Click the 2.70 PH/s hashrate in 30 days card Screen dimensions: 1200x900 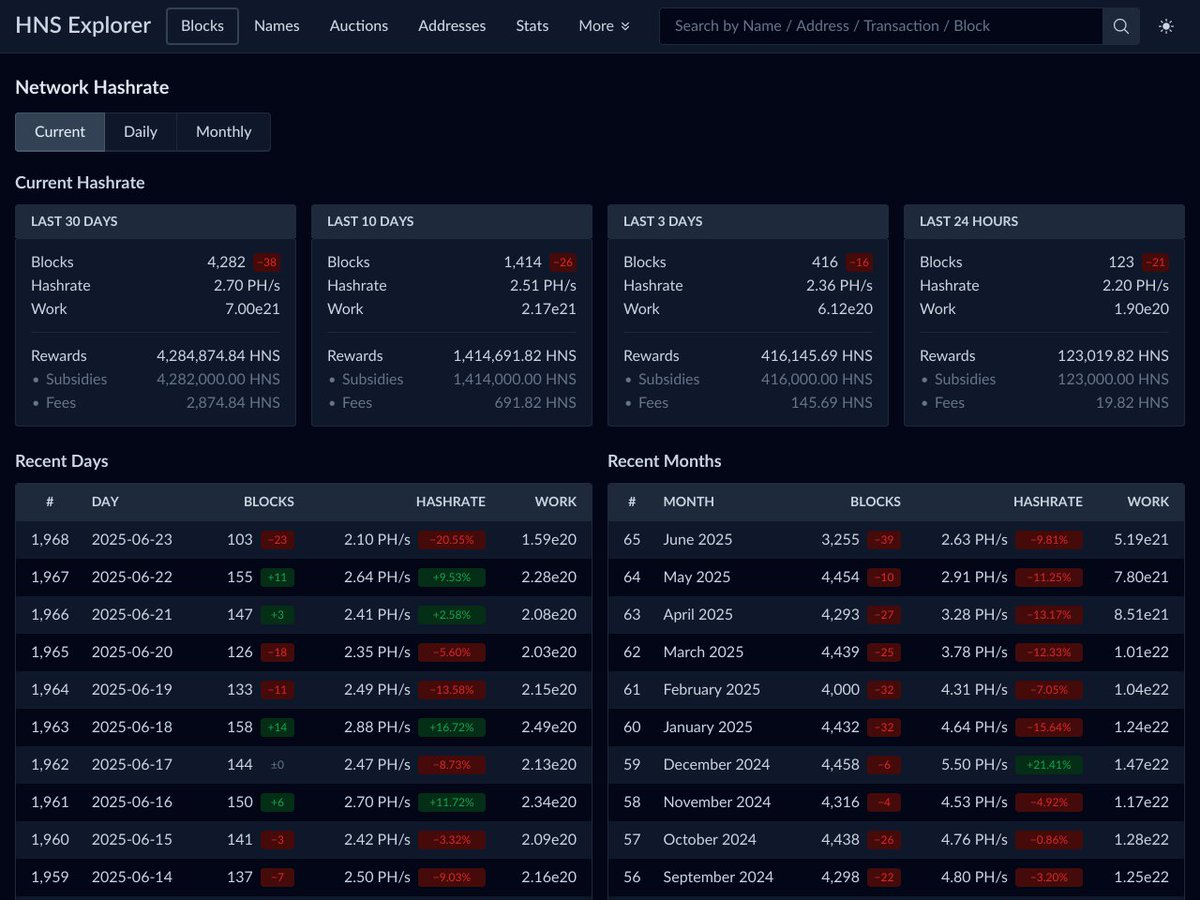pyautogui.click(x=247, y=286)
